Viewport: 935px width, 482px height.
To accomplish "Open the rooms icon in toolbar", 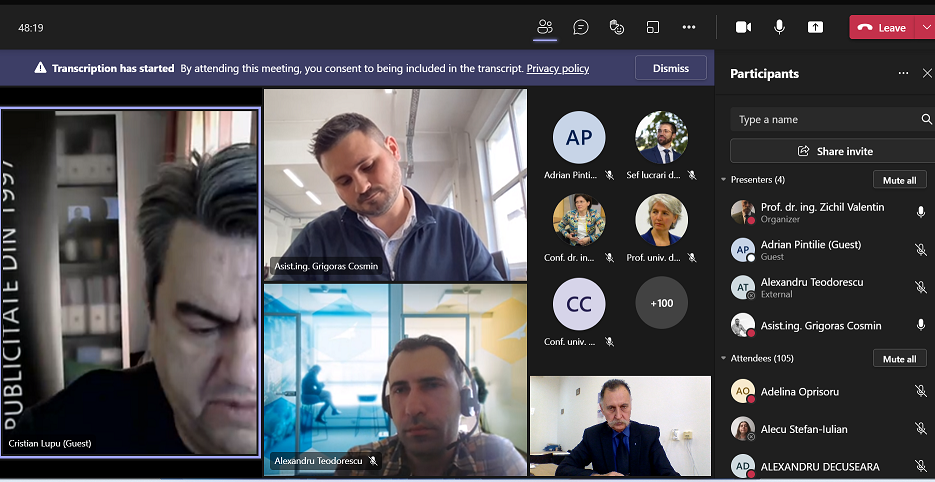I will tap(653, 27).
